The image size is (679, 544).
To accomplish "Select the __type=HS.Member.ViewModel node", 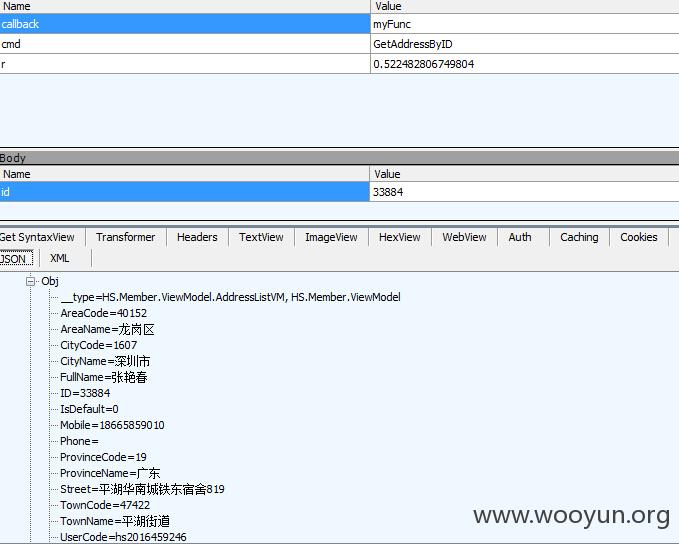I will click(x=230, y=297).
